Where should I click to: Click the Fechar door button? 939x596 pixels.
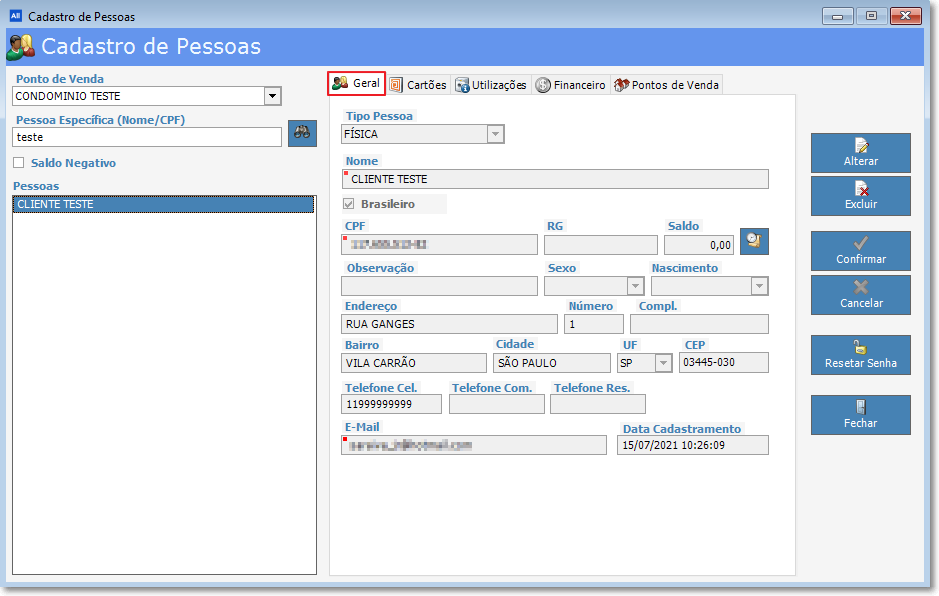click(x=860, y=415)
